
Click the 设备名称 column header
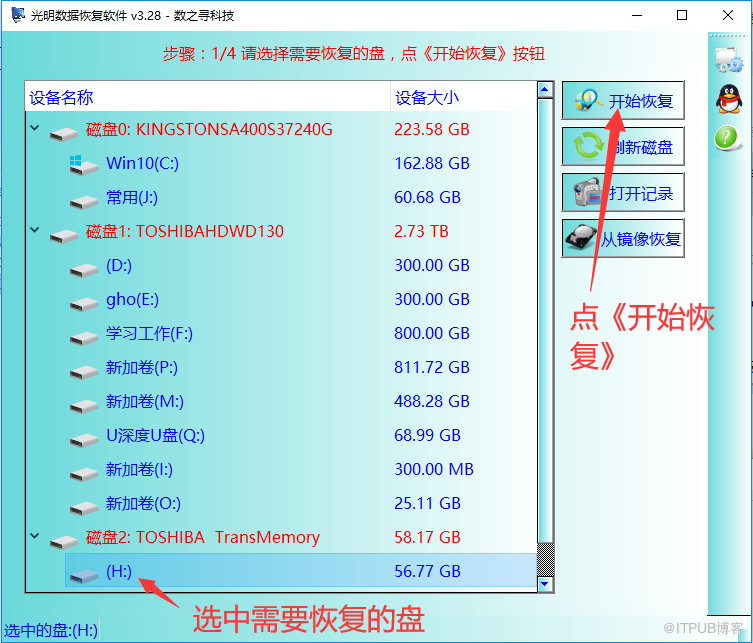pos(208,97)
